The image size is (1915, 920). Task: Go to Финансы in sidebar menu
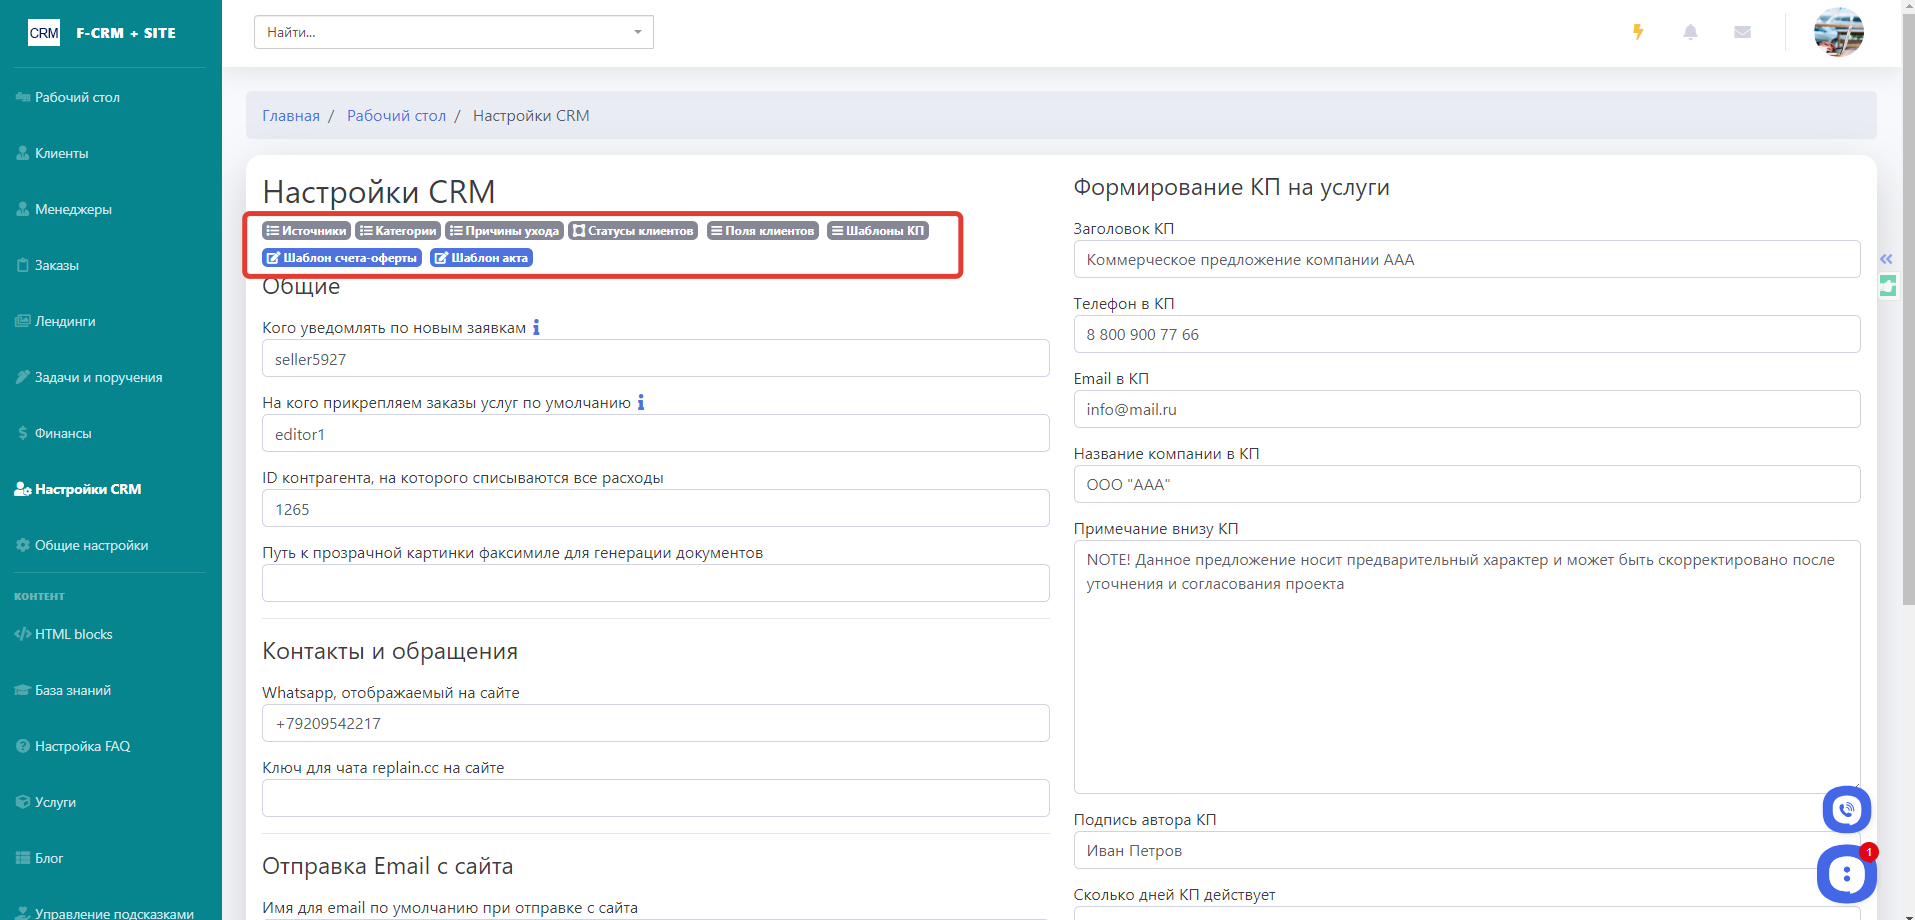[x=63, y=433]
